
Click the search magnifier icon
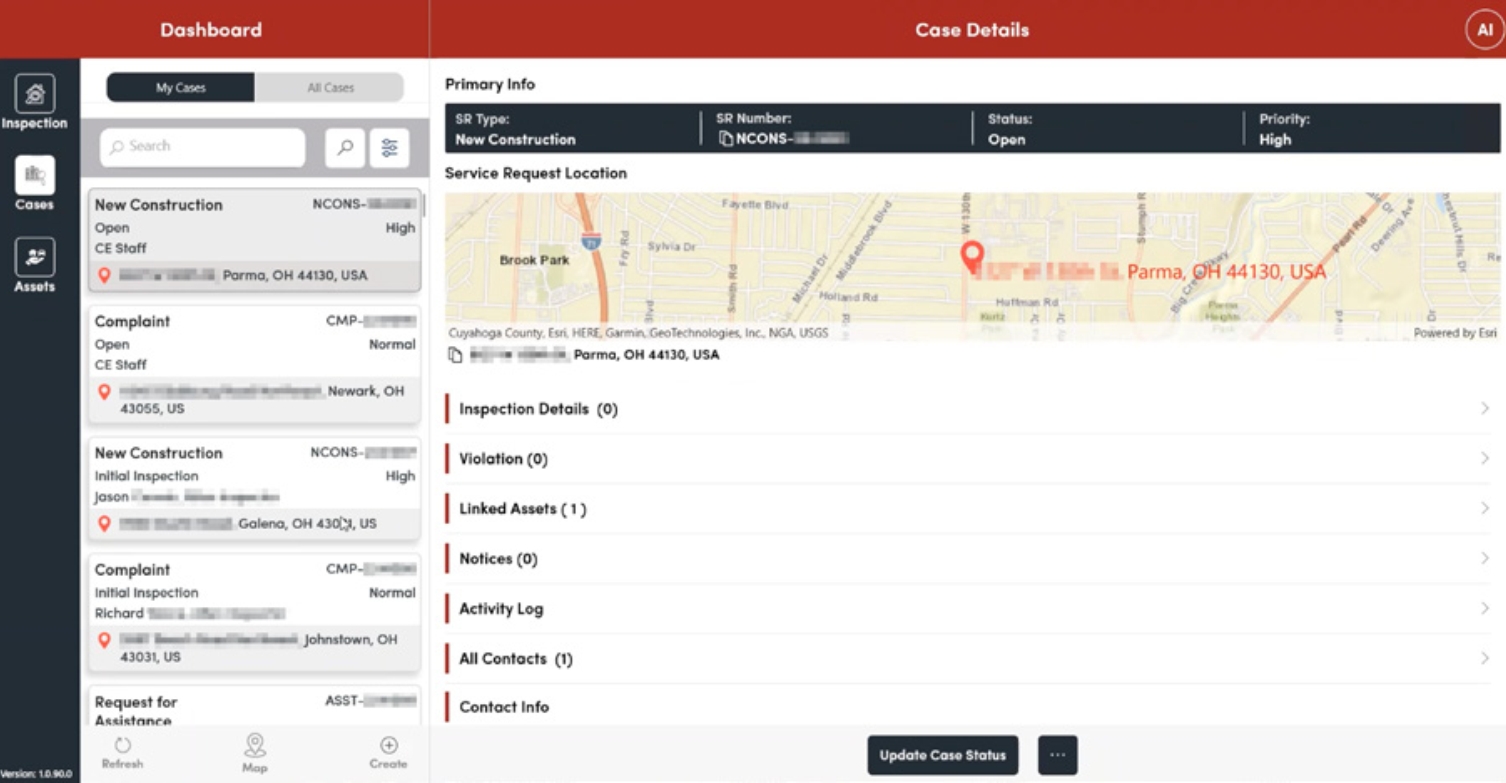[x=345, y=147]
